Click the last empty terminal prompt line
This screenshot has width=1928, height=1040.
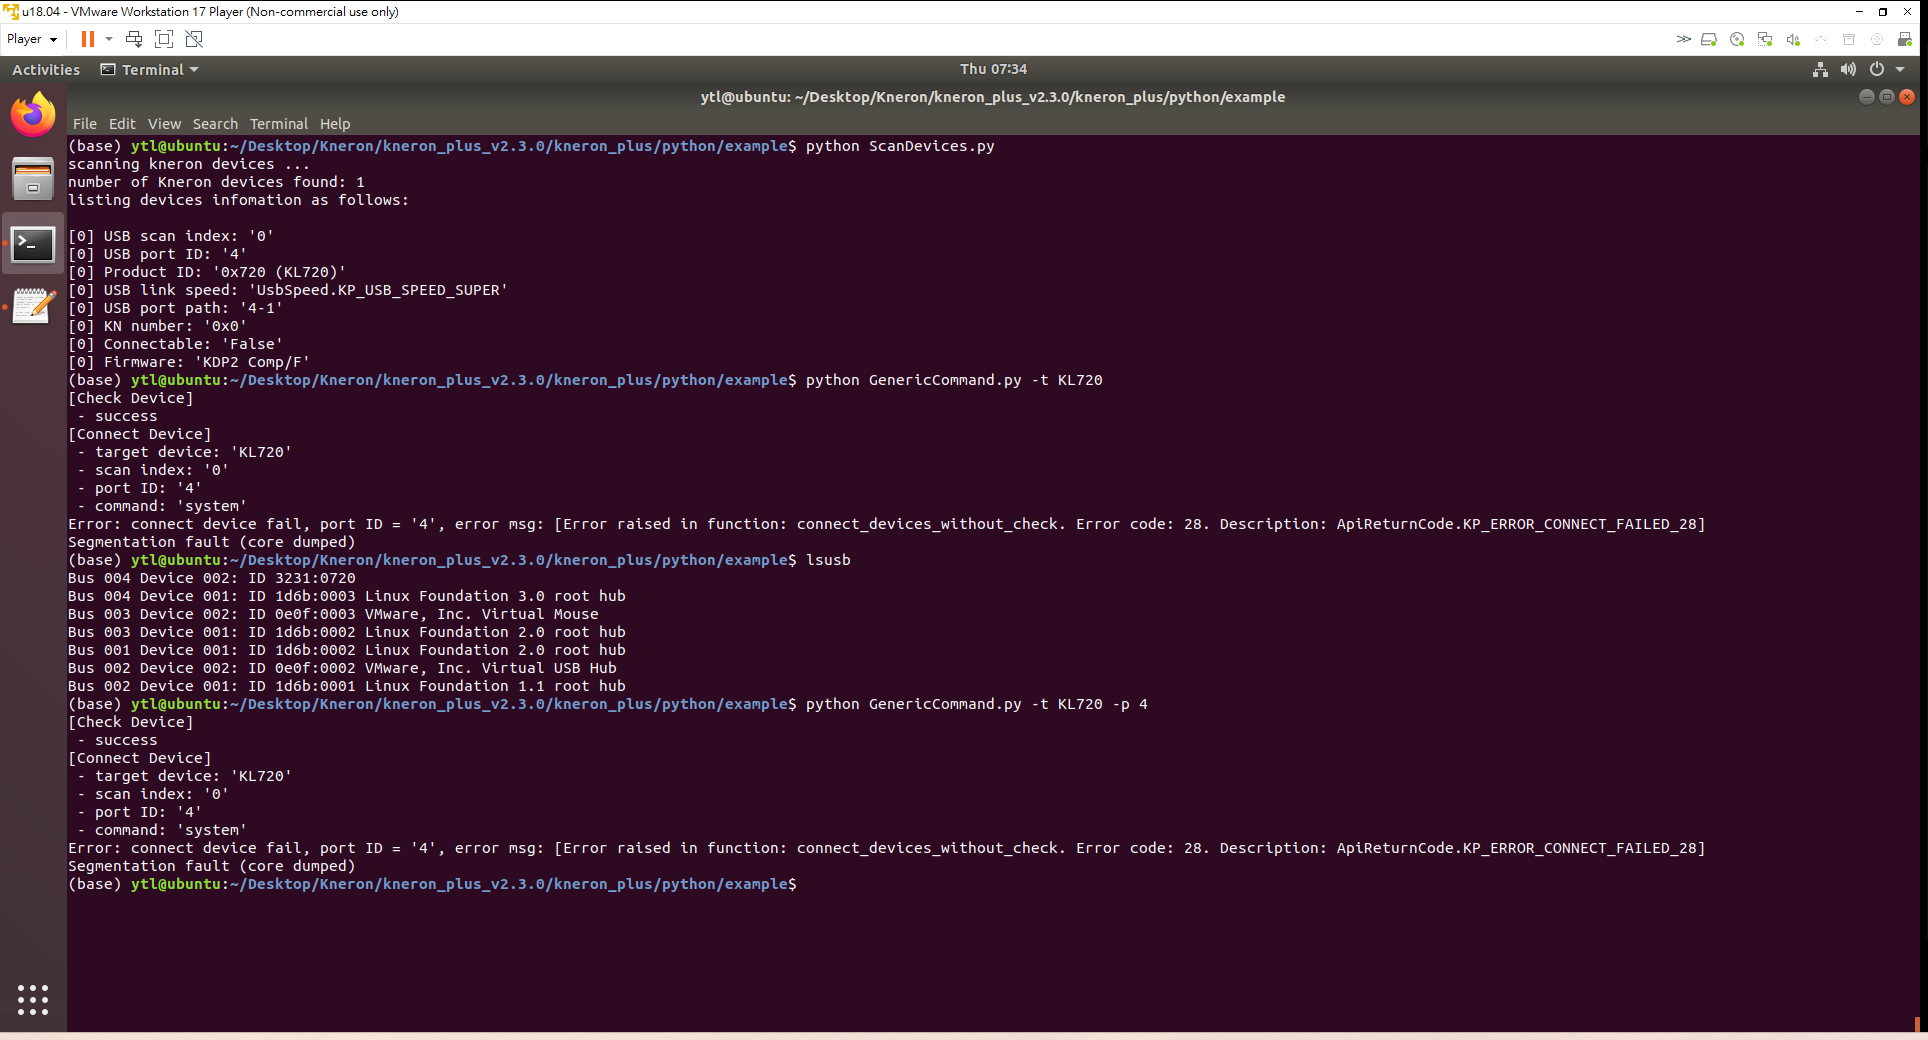tap(433, 884)
